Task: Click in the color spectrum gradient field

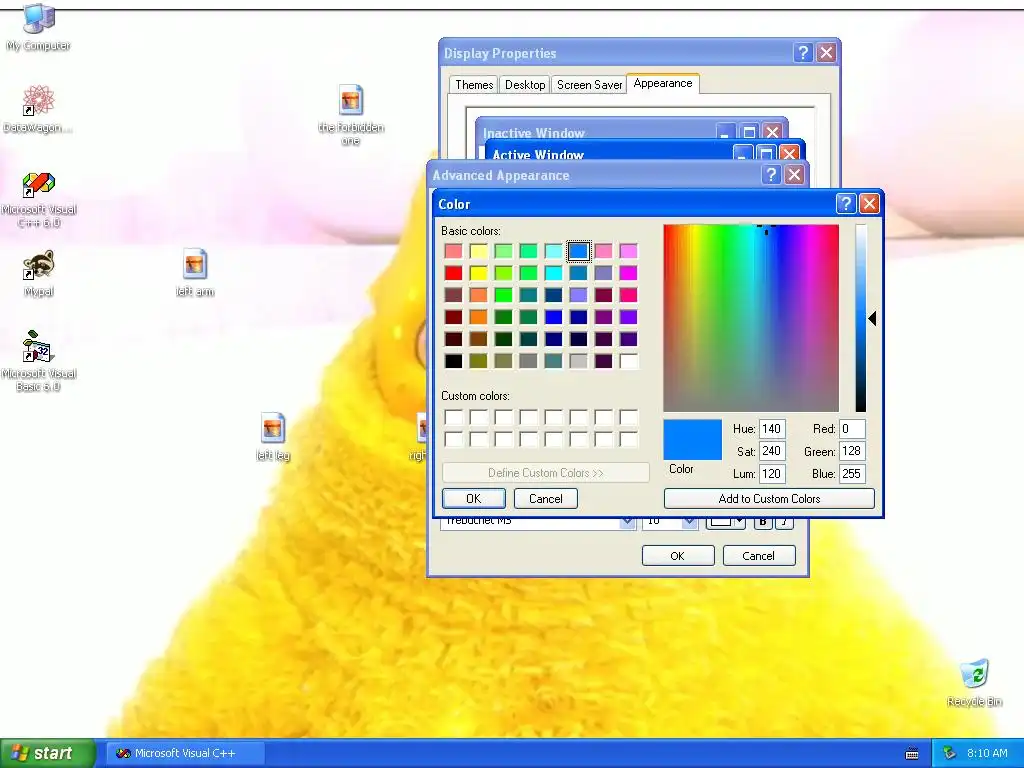Action: pos(751,318)
